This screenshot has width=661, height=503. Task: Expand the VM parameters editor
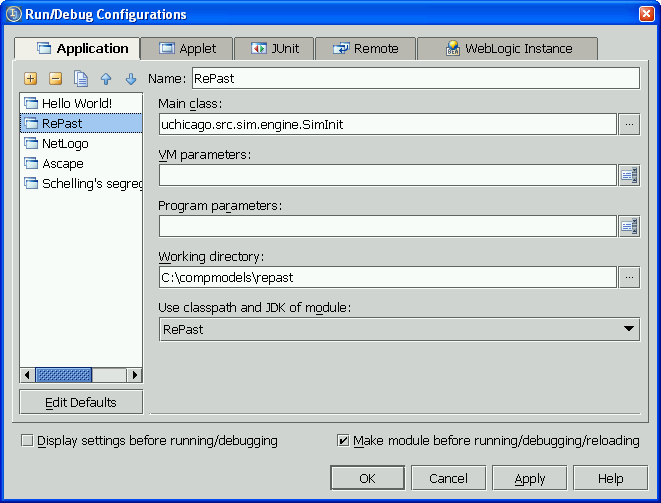click(x=629, y=175)
